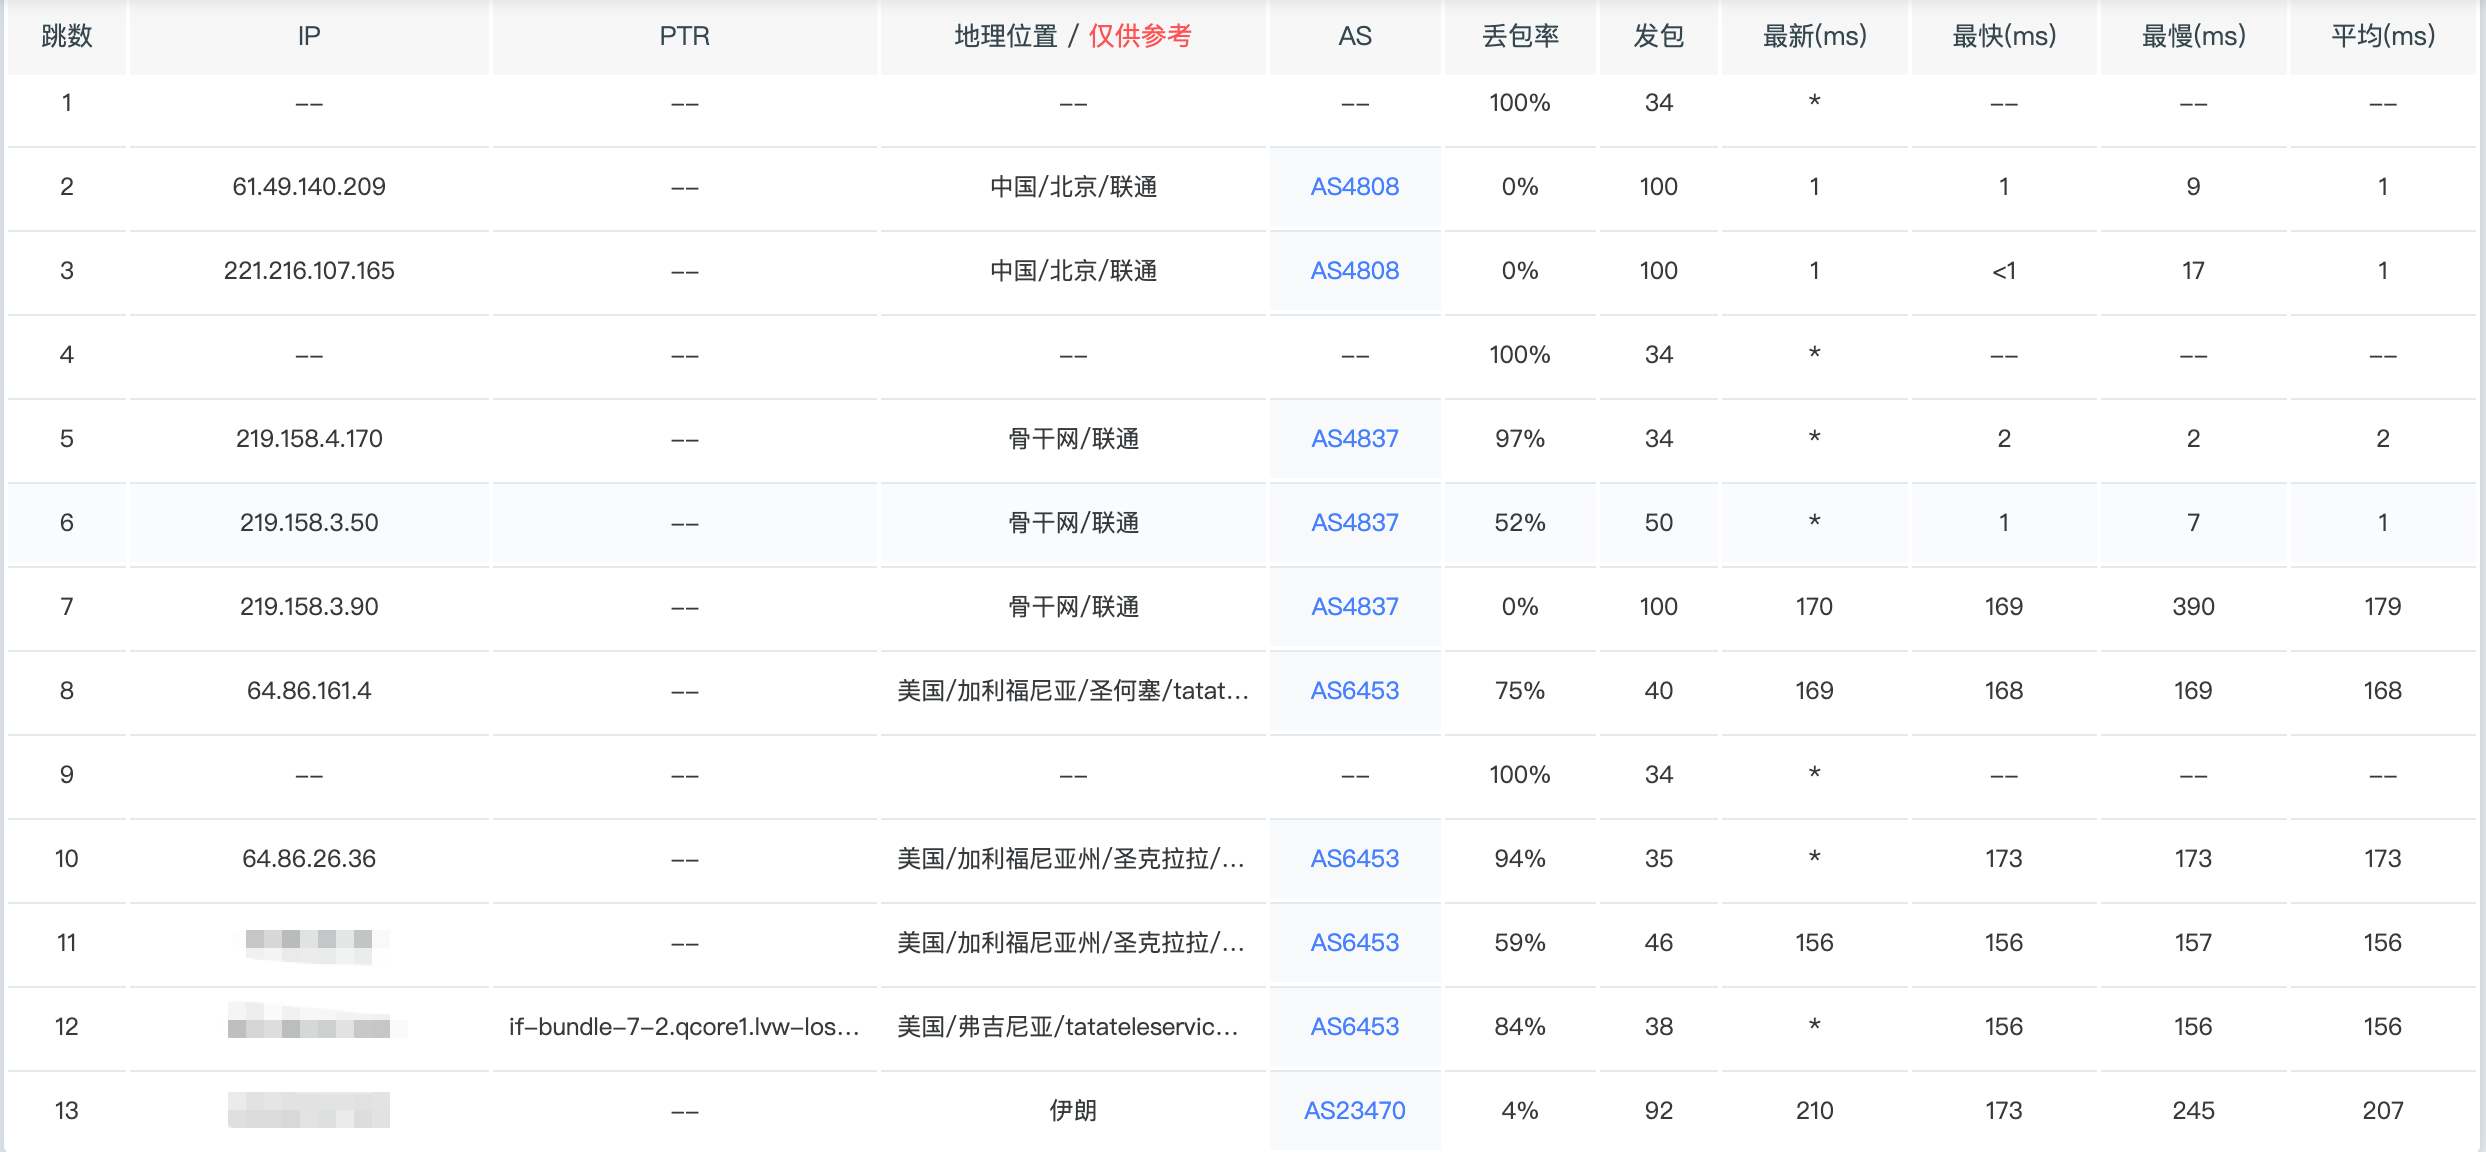Click the 丢包率 column header
The width and height of the screenshot is (2486, 1152).
[1519, 37]
